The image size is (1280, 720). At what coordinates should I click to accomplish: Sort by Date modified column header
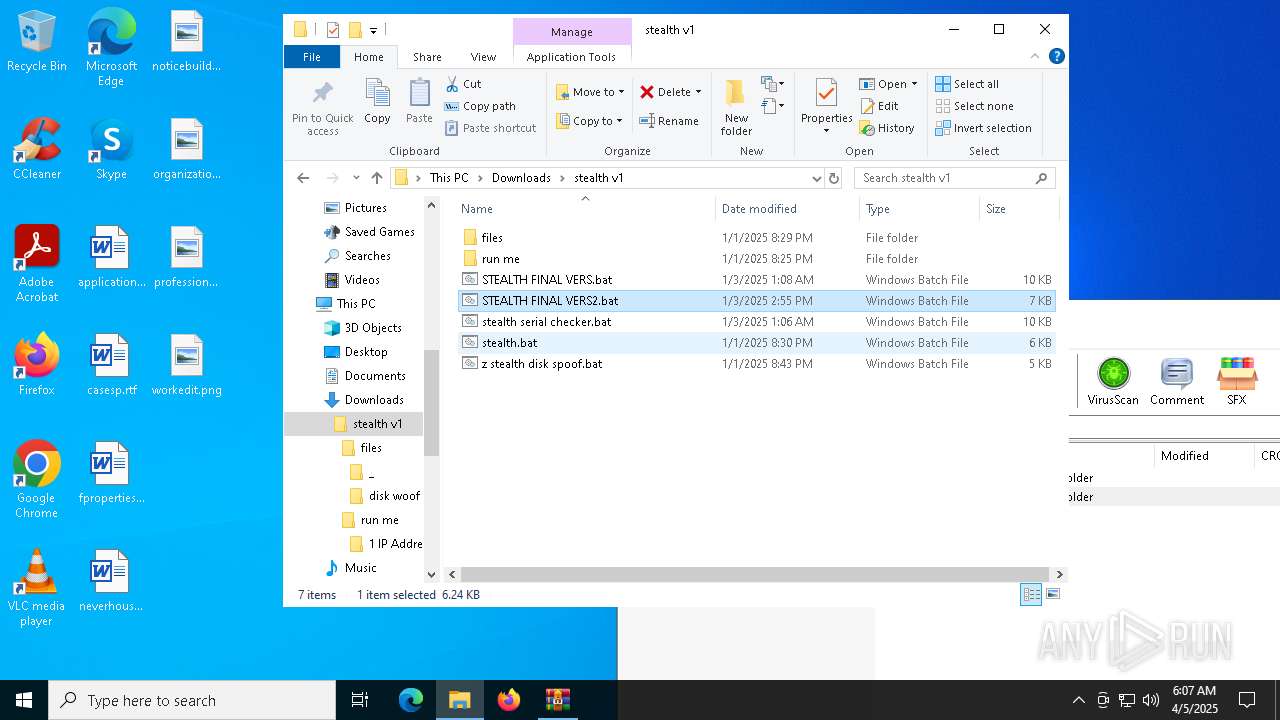point(787,209)
